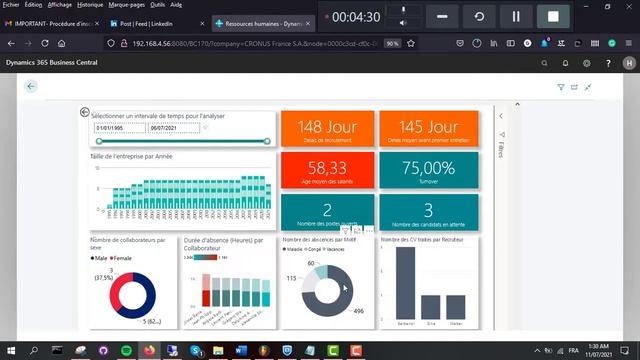
Task: Click the browser address bar URL
Action: click(x=254, y=43)
